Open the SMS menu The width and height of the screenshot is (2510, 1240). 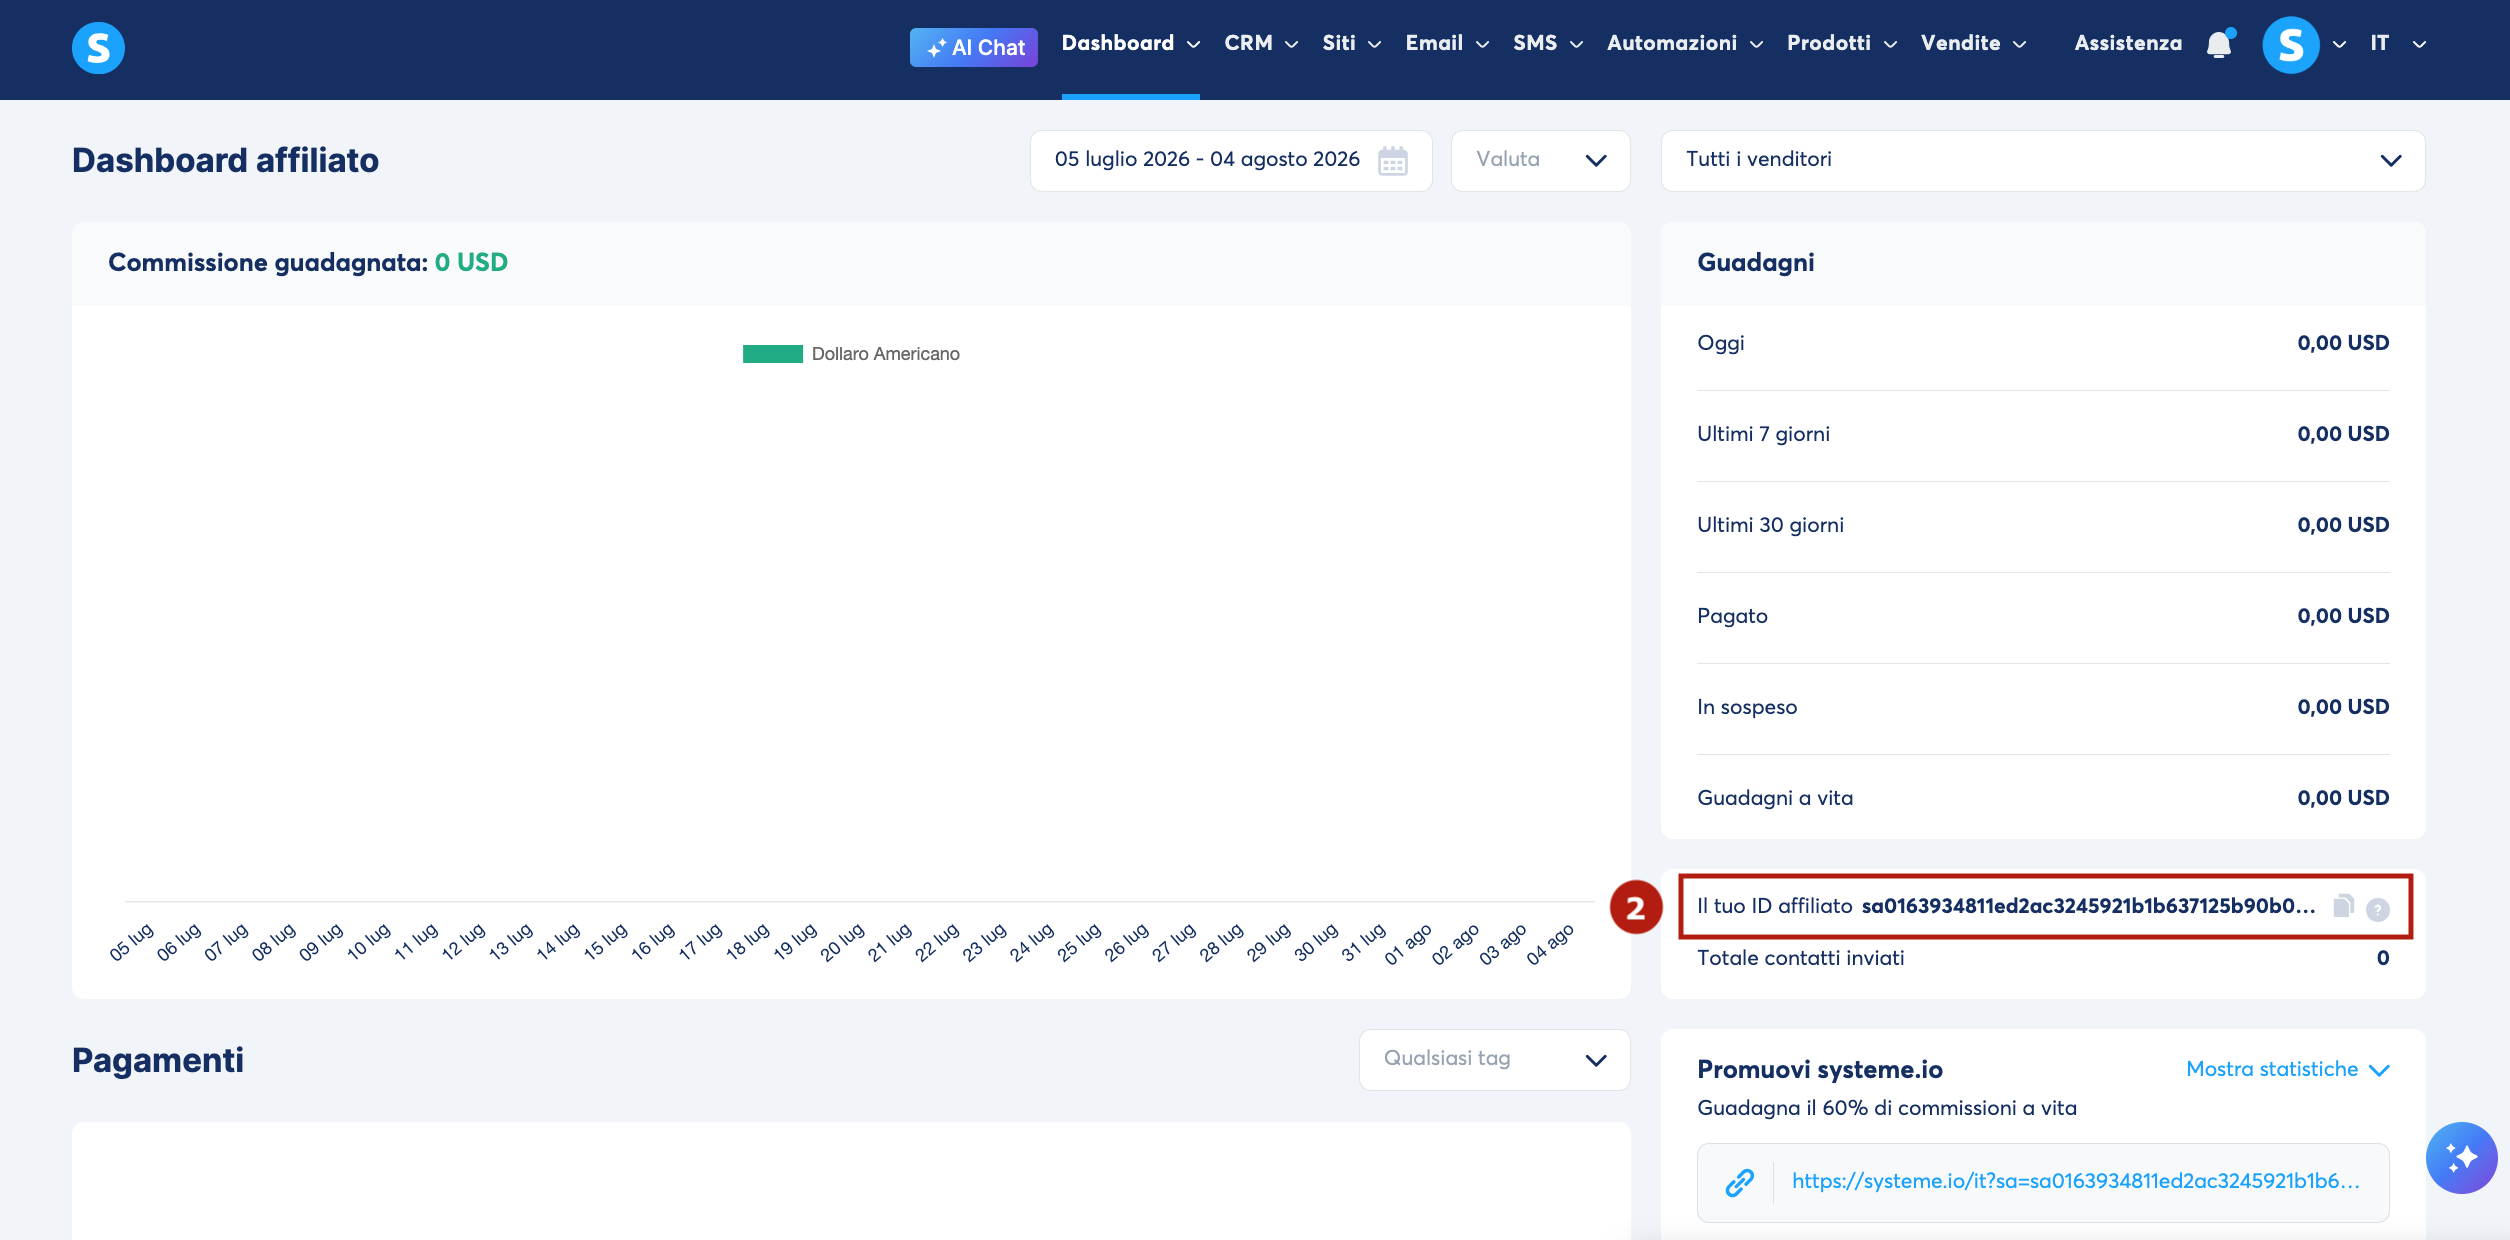(x=1548, y=43)
